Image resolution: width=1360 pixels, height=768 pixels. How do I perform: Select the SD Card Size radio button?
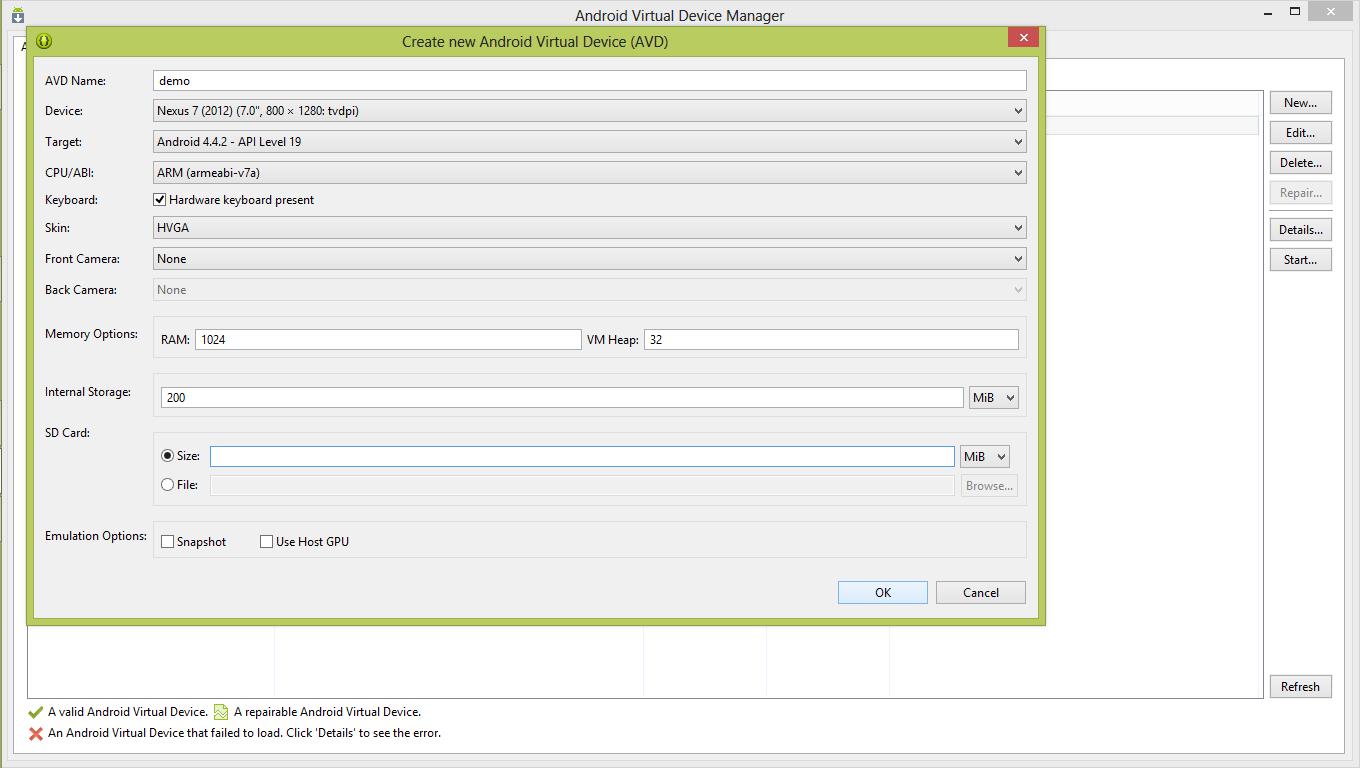168,455
